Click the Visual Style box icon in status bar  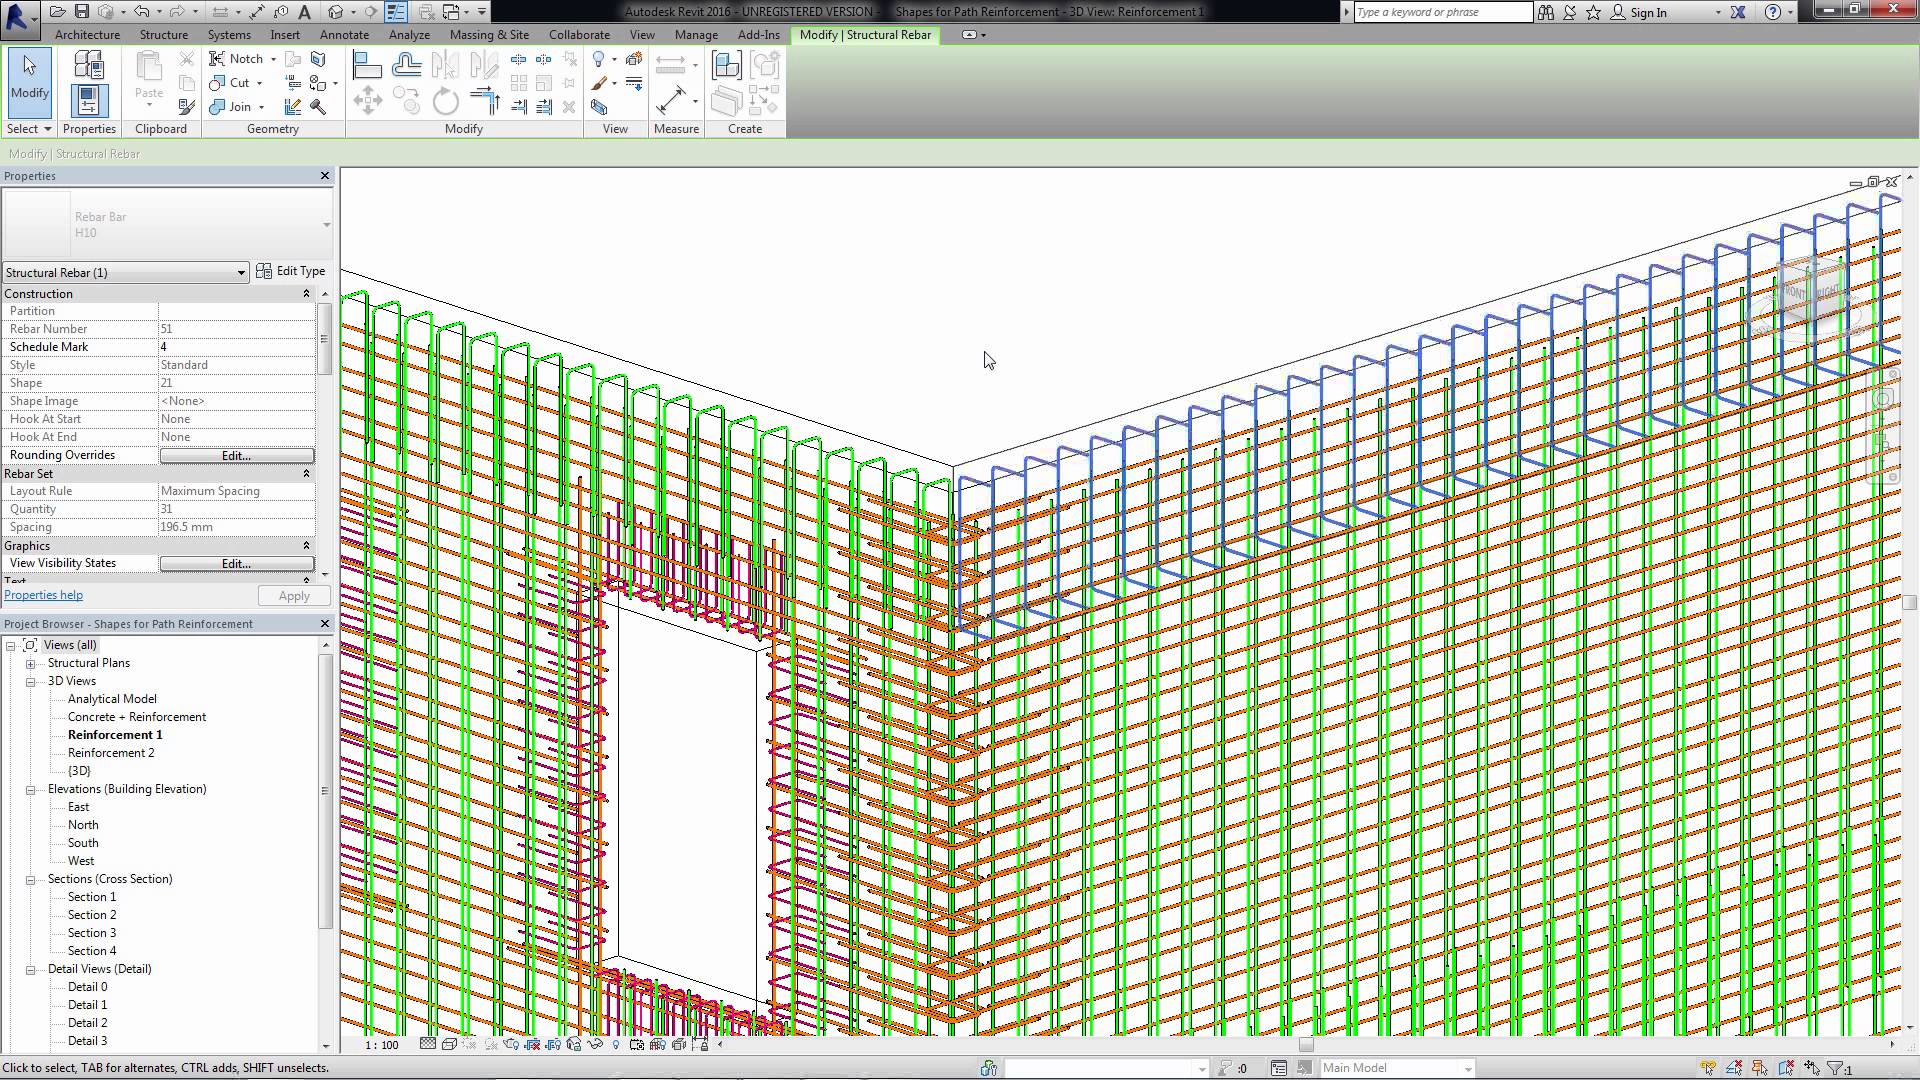pos(450,1045)
